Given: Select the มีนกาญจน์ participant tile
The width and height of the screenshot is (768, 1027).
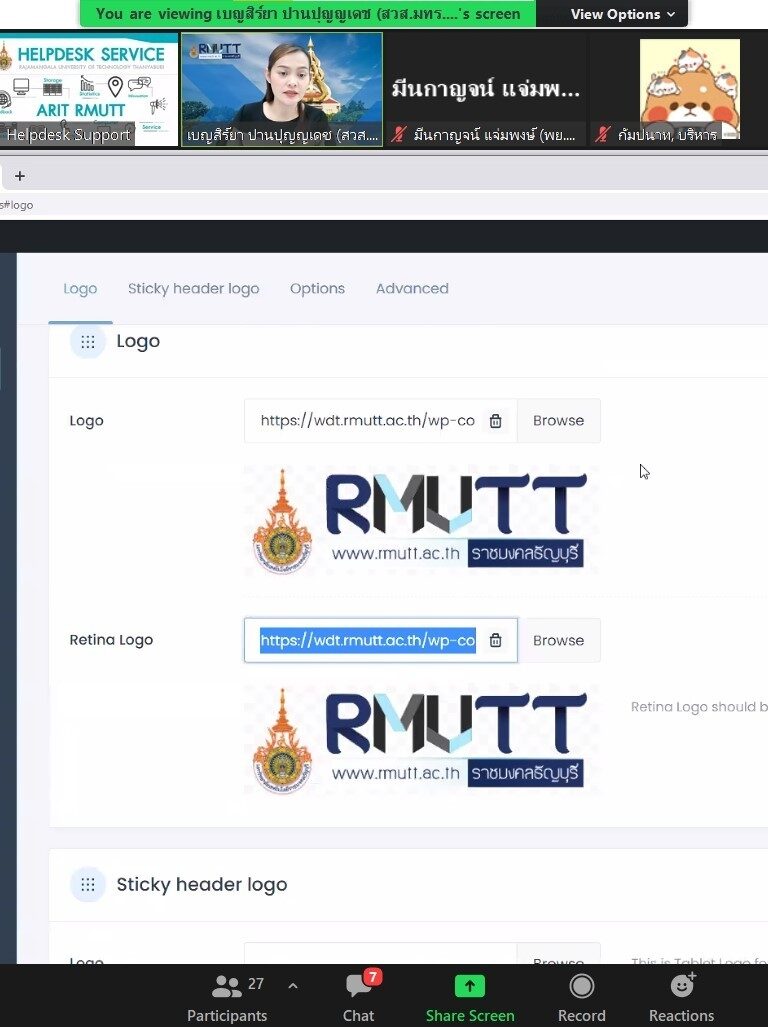Looking at the screenshot, I should [485, 90].
